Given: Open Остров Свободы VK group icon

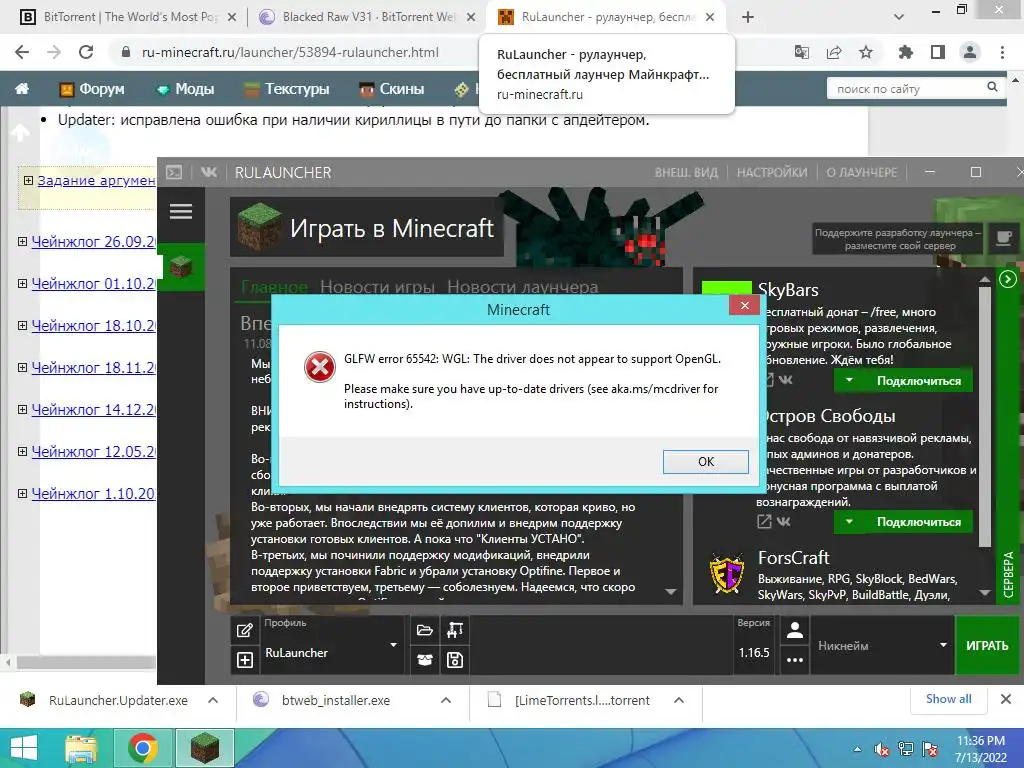Looking at the screenshot, I should tap(784, 521).
